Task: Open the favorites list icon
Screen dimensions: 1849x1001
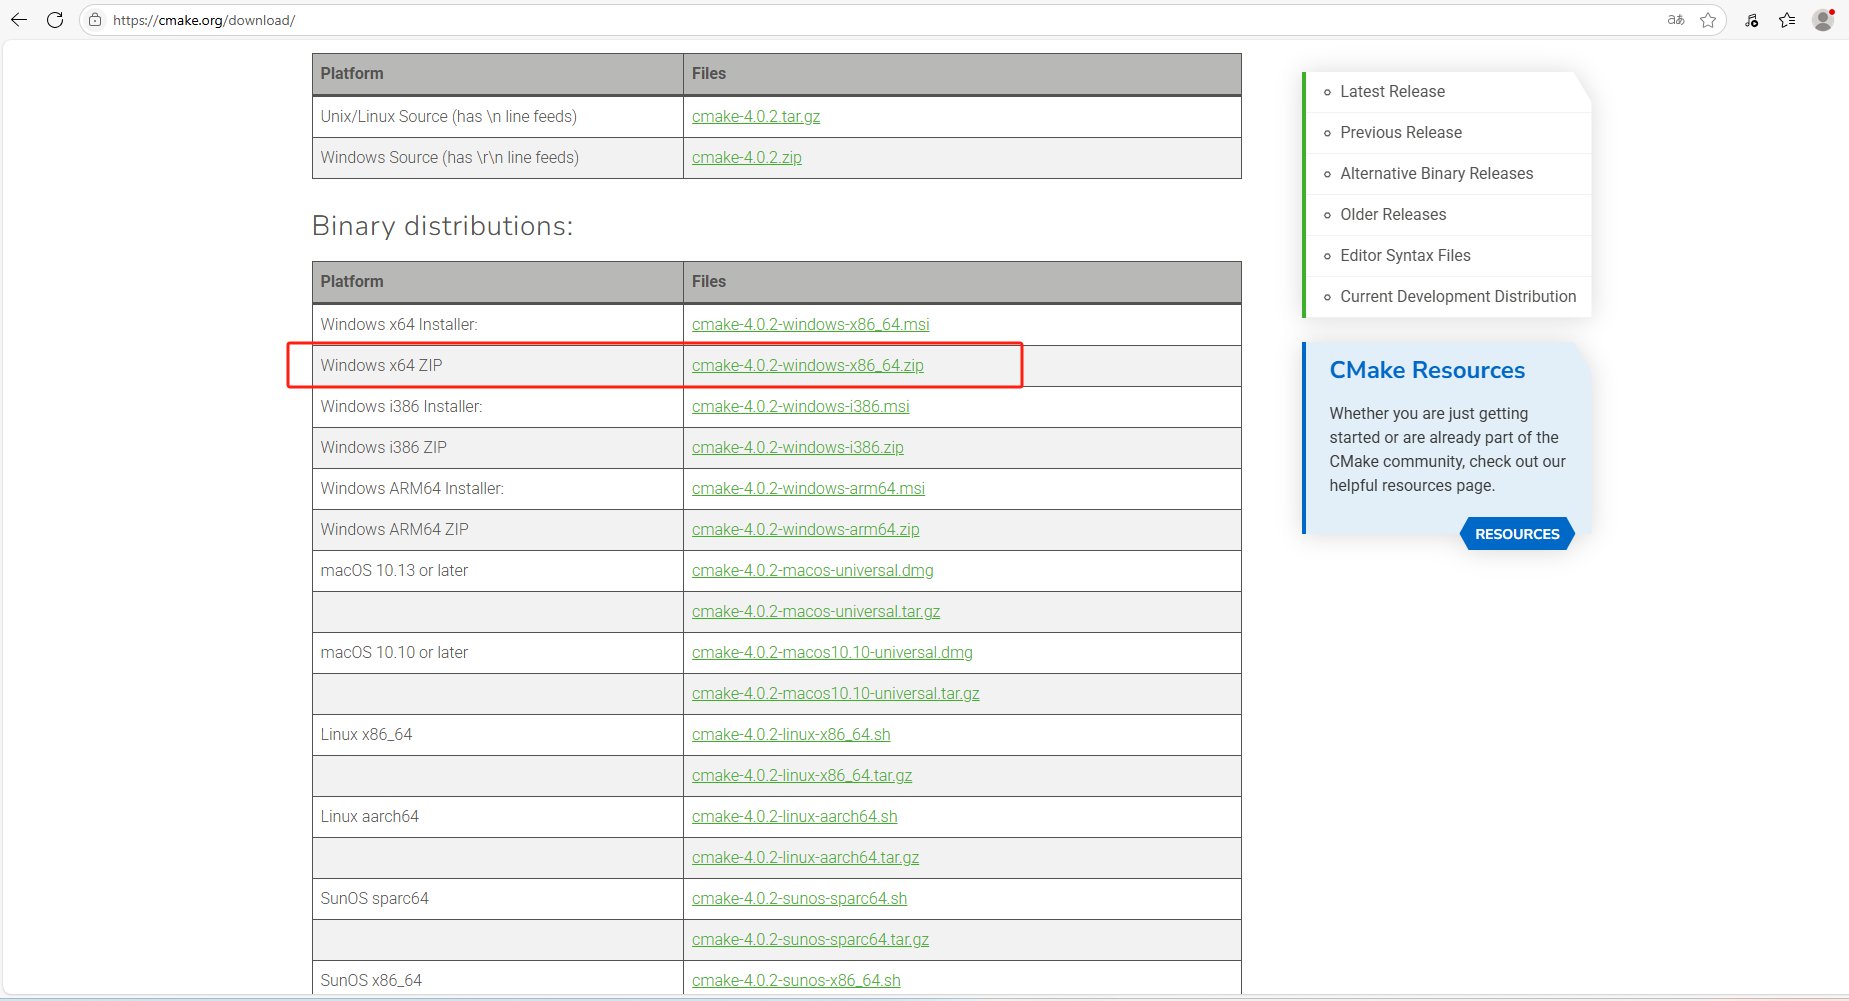Action: [1787, 20]
